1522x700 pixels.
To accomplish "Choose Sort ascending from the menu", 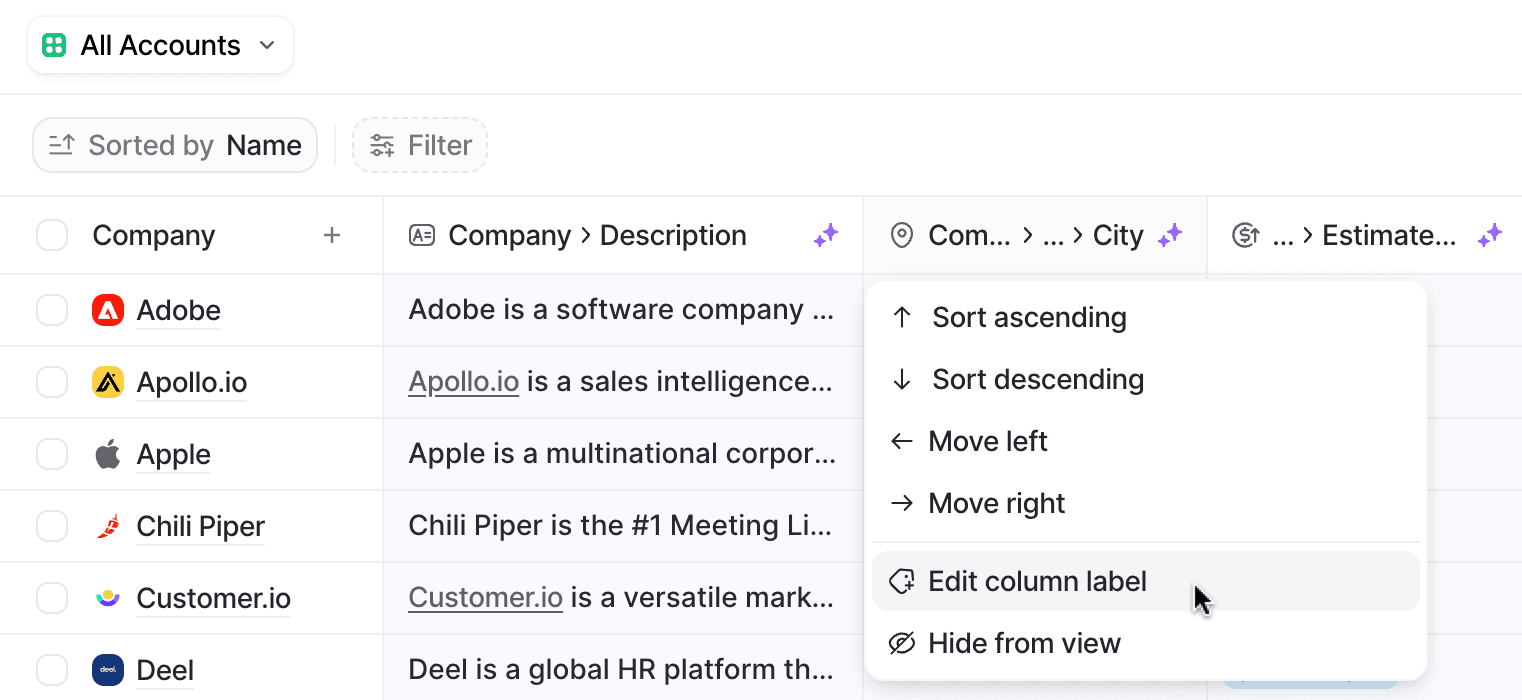I will click(x=1146, y=318).
